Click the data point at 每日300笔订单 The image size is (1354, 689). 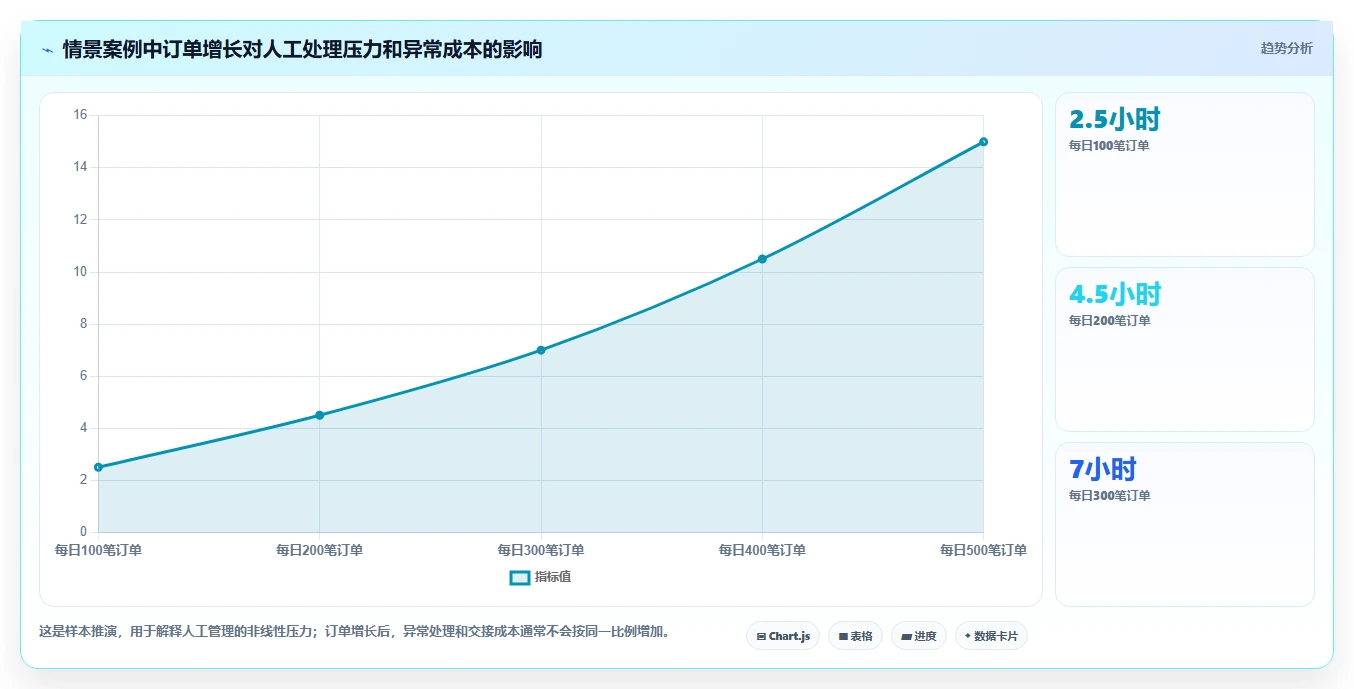point(541,350)
